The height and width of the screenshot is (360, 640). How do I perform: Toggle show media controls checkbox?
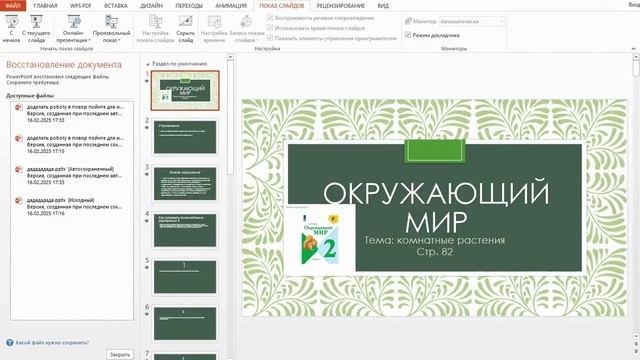[270, 38]
